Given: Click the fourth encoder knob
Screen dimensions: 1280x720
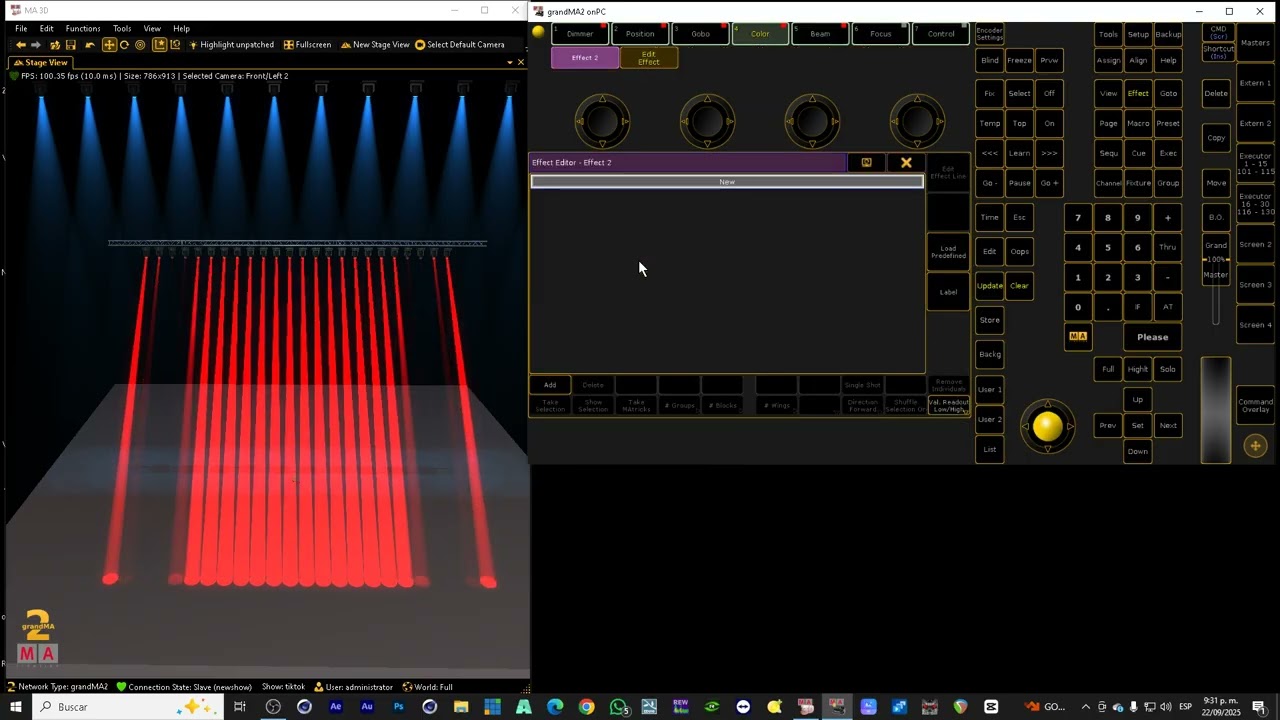Looking at the screenshot, I should coord(917,121).
